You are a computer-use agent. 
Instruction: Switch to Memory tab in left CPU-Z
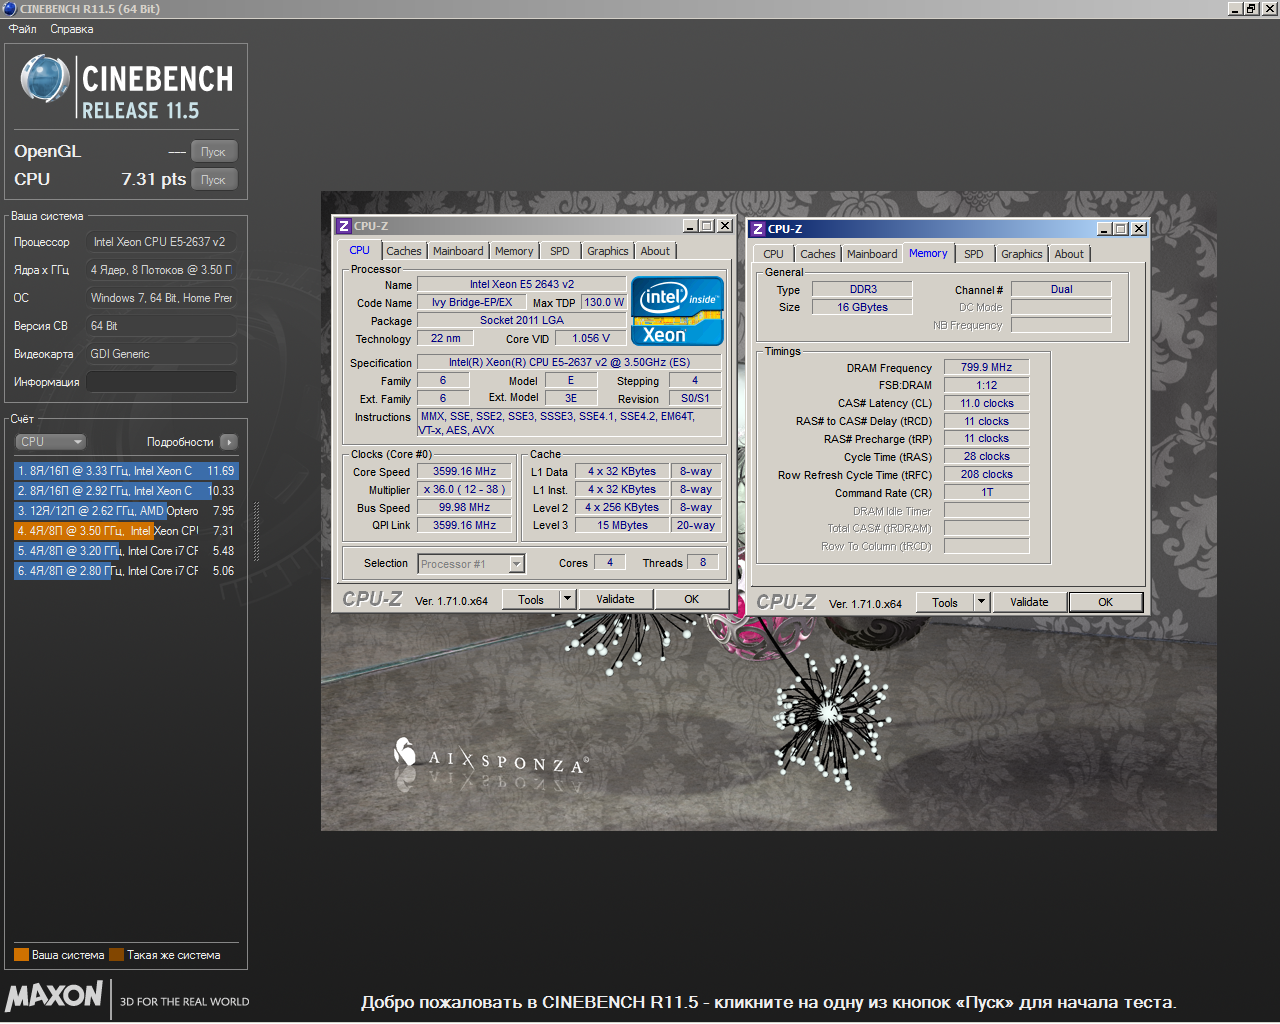pos(514,251)
